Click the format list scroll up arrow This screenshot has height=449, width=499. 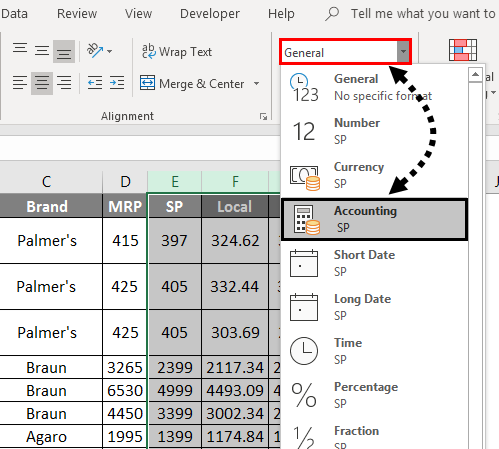pyautogui.click(x=475, y=75)
